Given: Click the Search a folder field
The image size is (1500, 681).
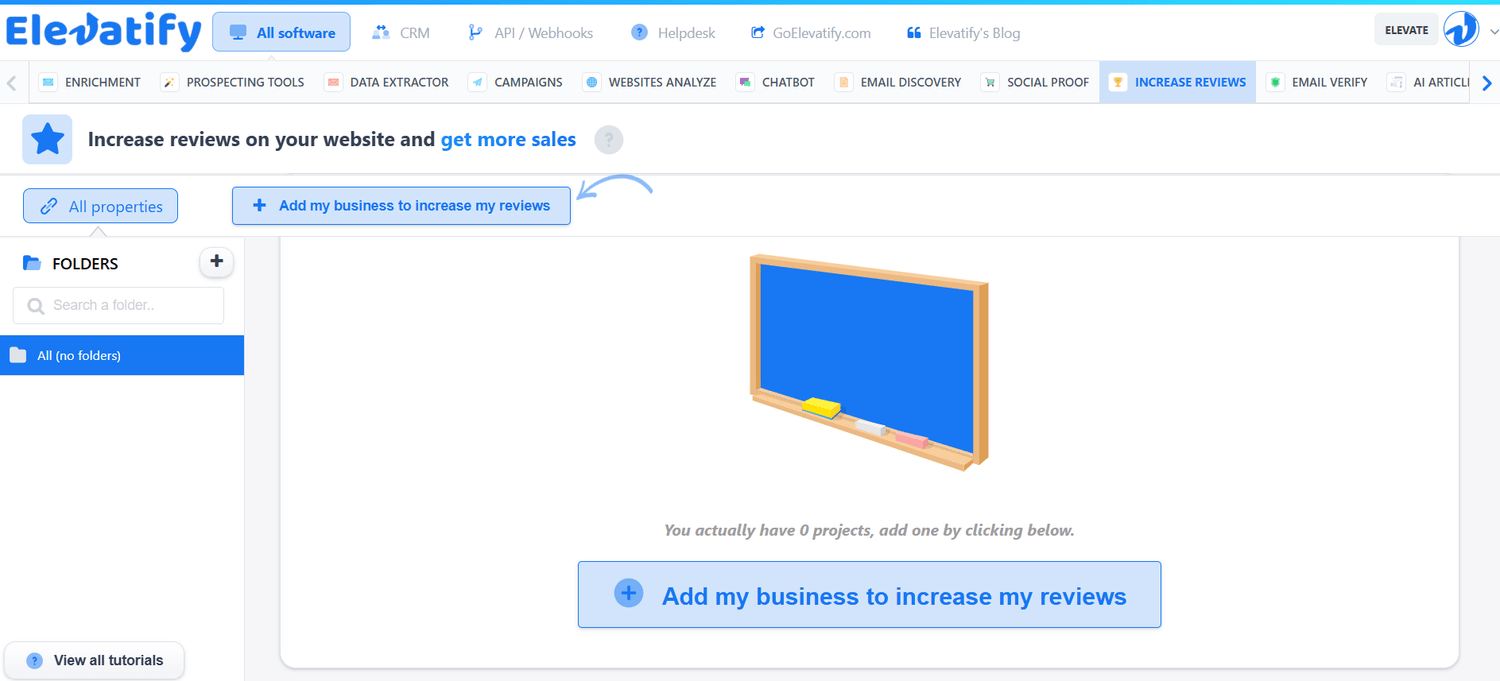Looking at the screenshot, I should click(x=119, y=305).
